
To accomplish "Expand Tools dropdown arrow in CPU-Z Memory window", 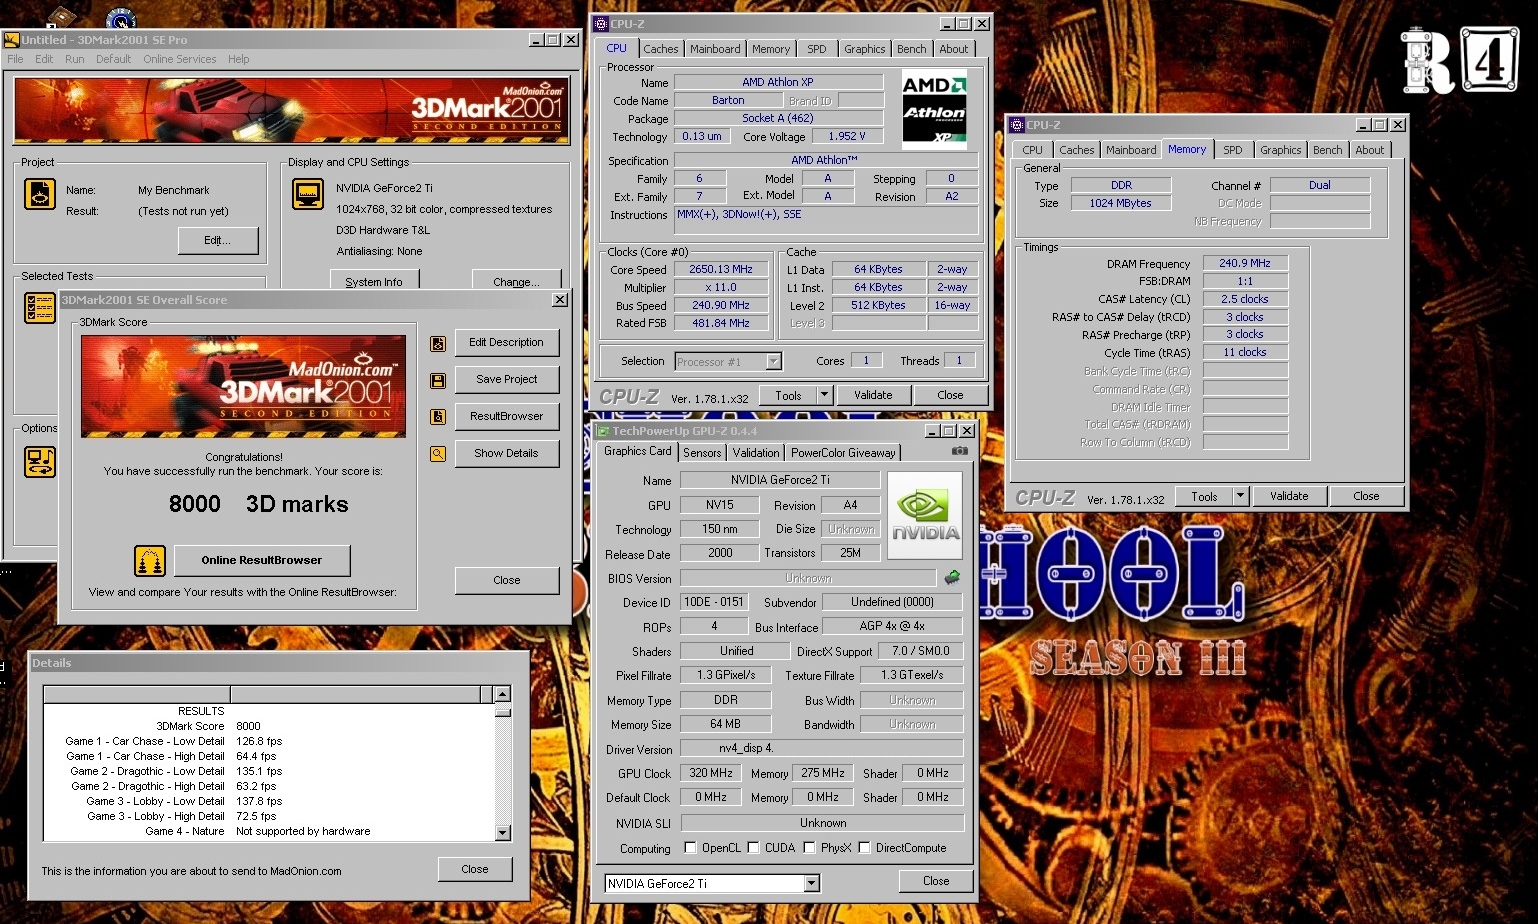I will pos(1240,496).
